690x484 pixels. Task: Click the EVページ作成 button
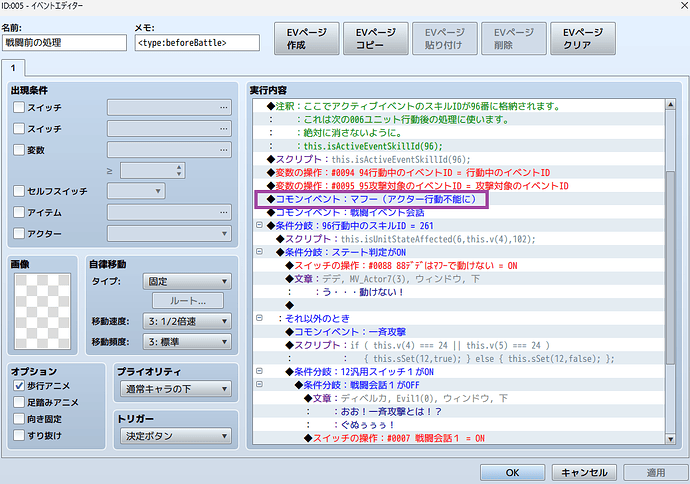pos(307,39)
